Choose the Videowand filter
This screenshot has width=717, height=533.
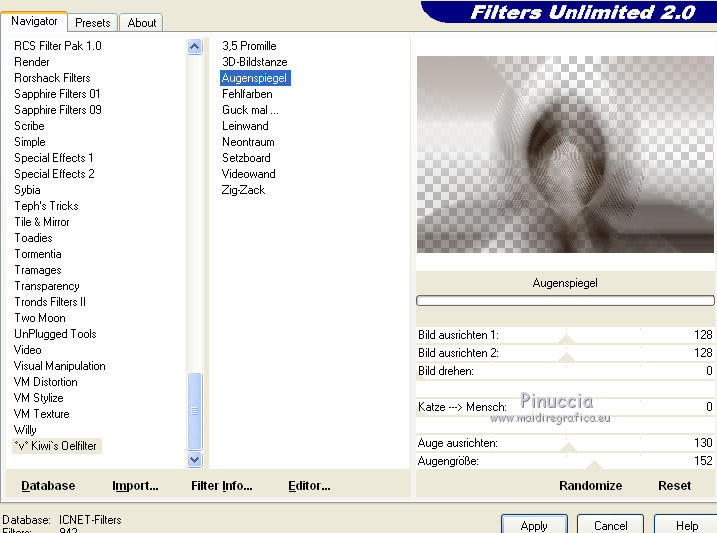pyautogui.click(x=249, y=174)
